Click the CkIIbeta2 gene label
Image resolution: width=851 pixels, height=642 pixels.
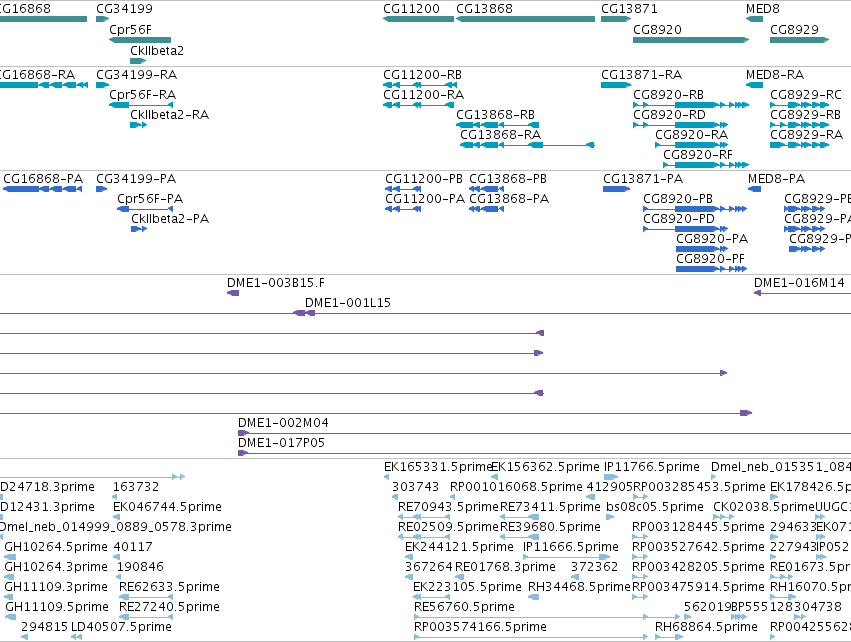coord(157,50)
